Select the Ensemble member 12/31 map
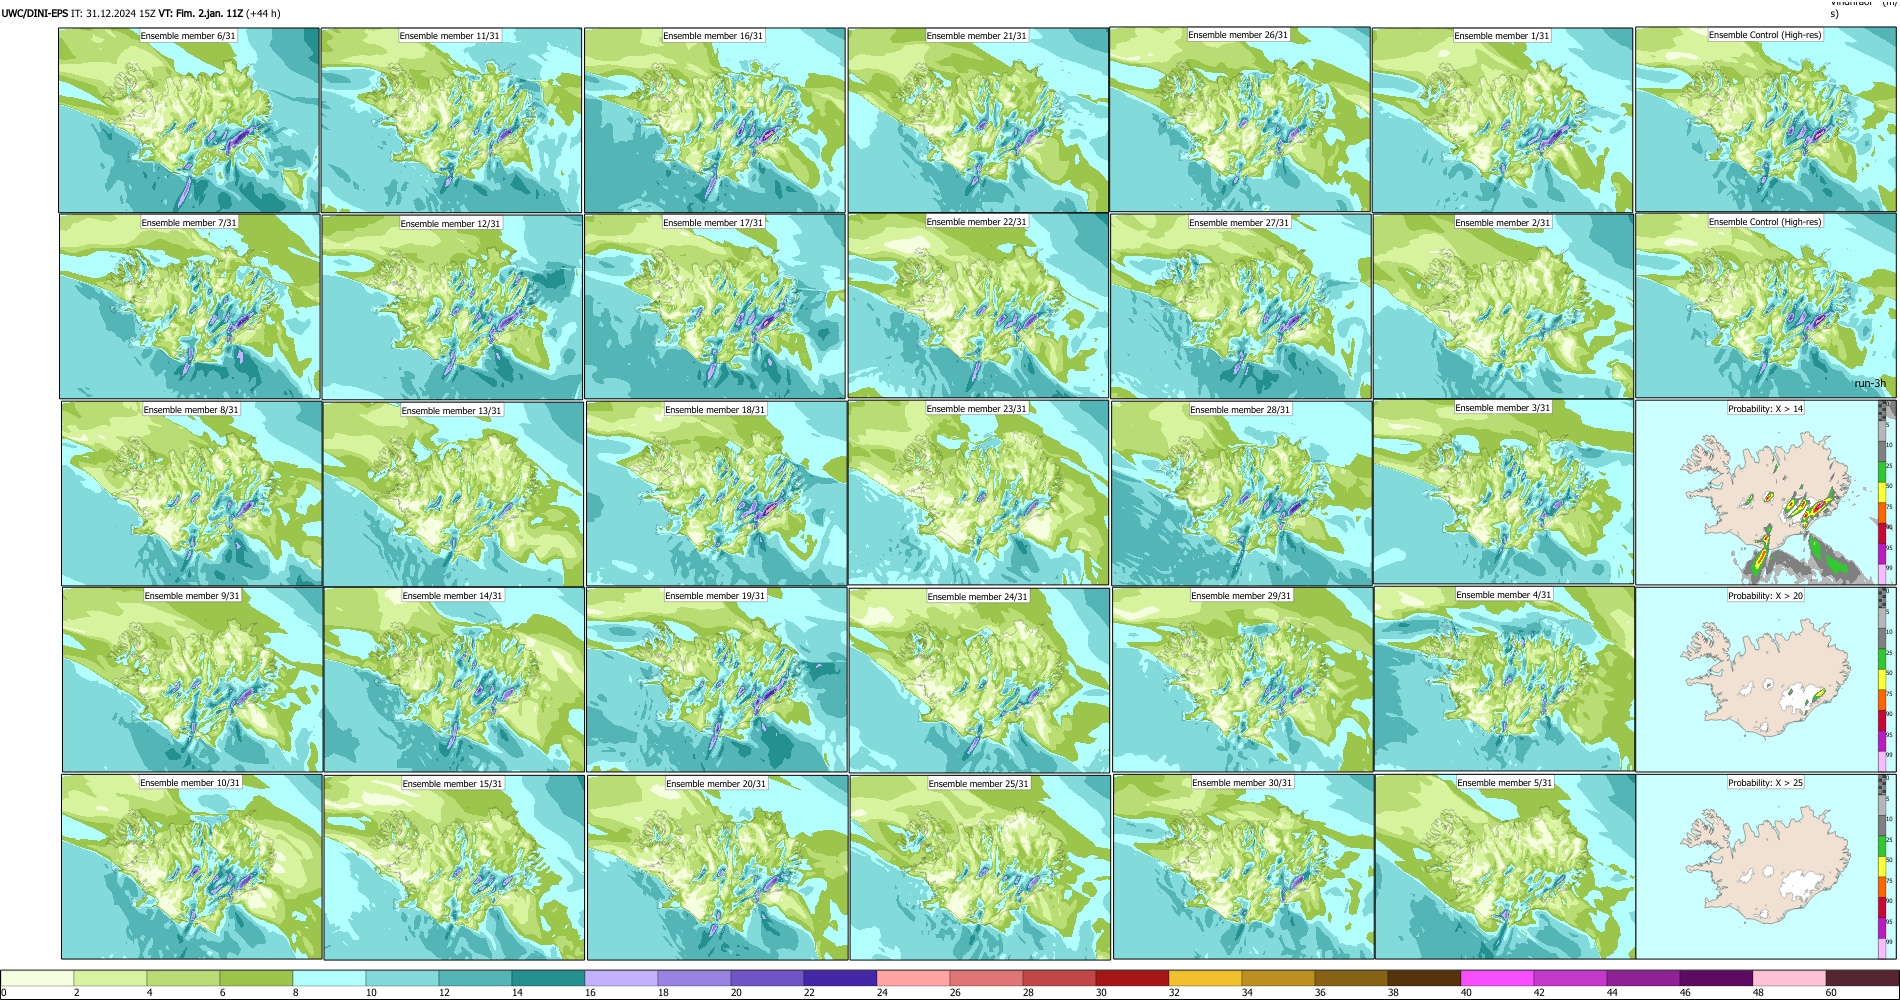 tap(452, 307)
